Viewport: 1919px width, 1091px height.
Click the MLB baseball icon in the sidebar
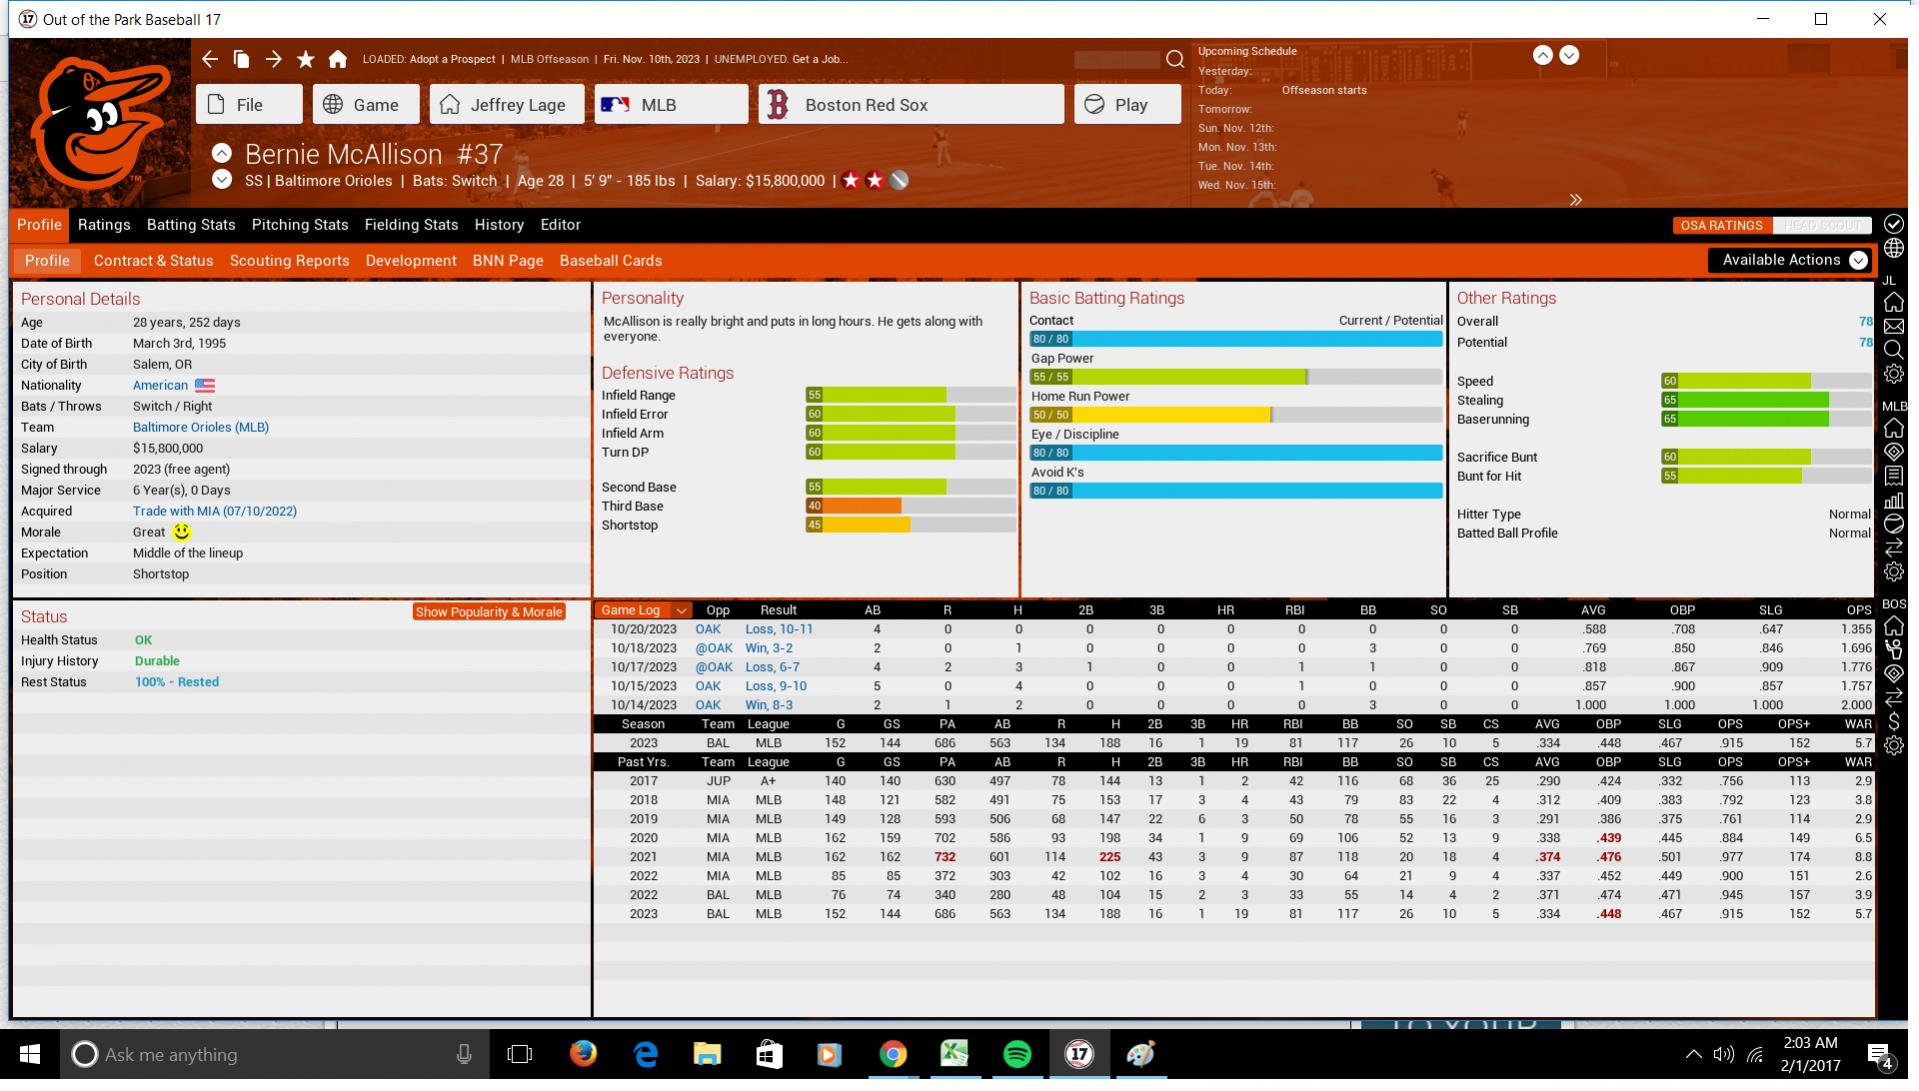coord(1893,524)
